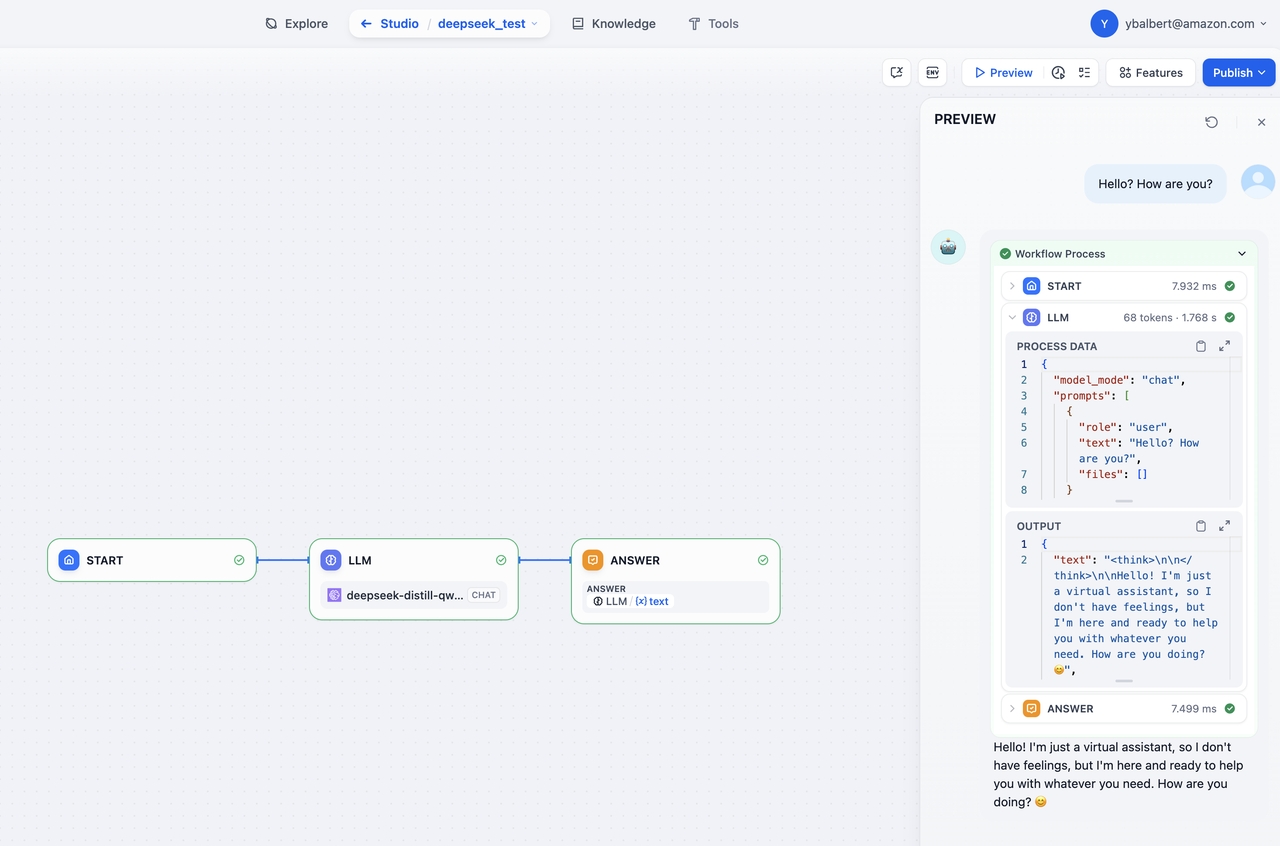This screenshot has height=846, width=1280.
Task: Expand the ANSWER step in workflow process
Action: [1012, 709]
